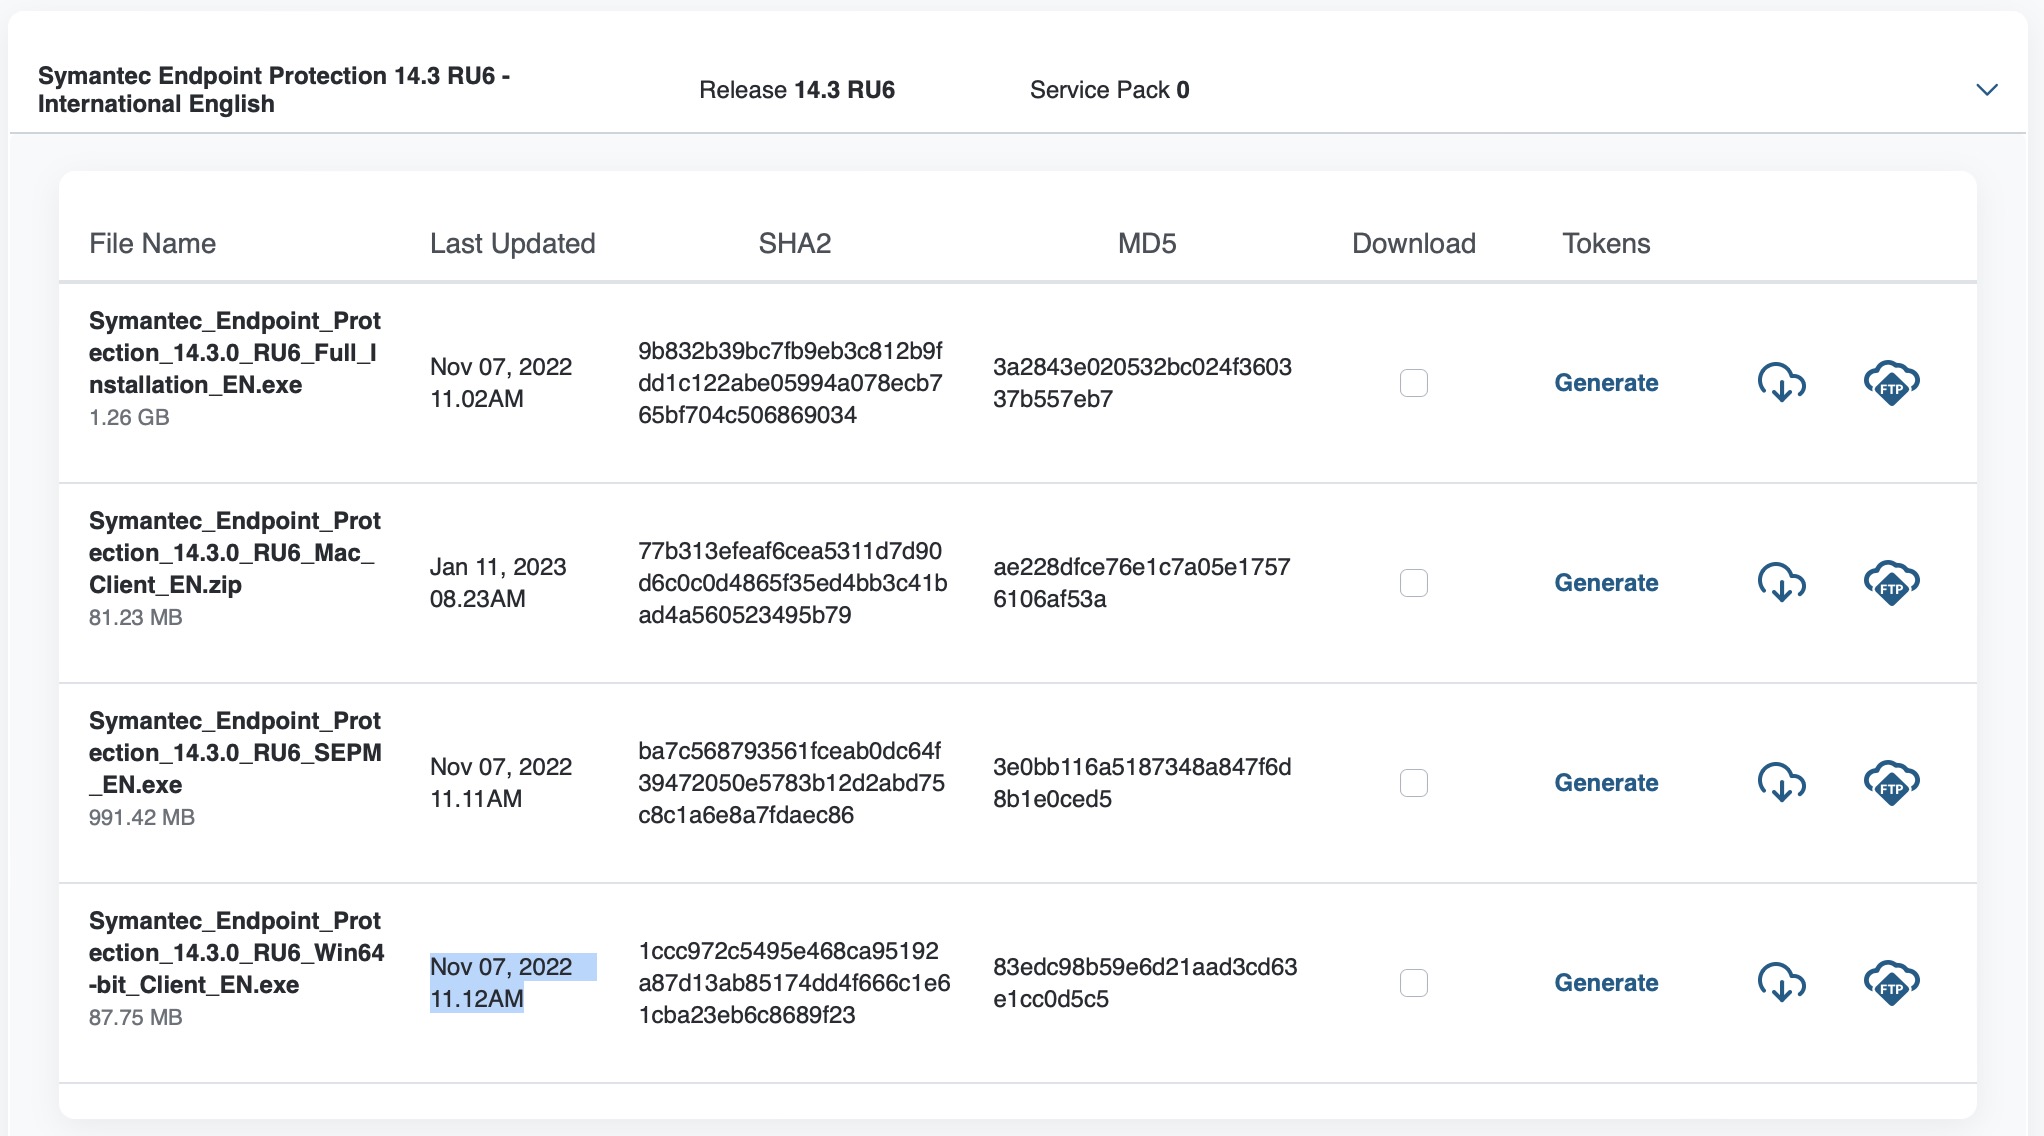2044x1136 pixels.
Task: Click HTTPS download icon for SEPM_EN.exe
Action: pyautogui.click(x=1782, y=782)
